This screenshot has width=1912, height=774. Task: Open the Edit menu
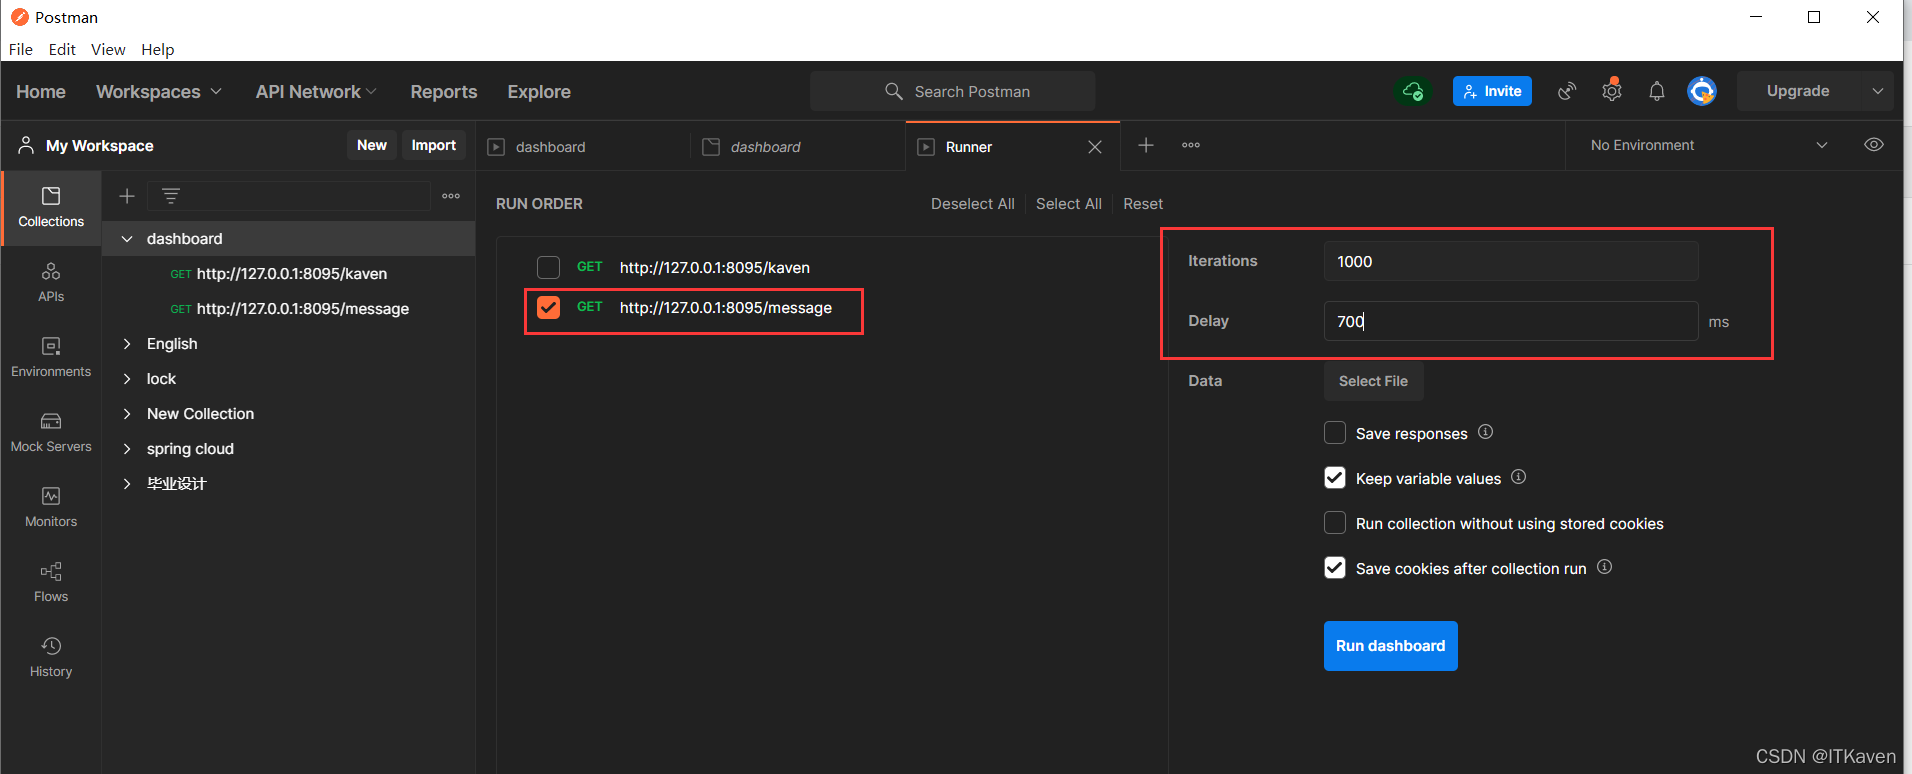(x=62, y=49)
